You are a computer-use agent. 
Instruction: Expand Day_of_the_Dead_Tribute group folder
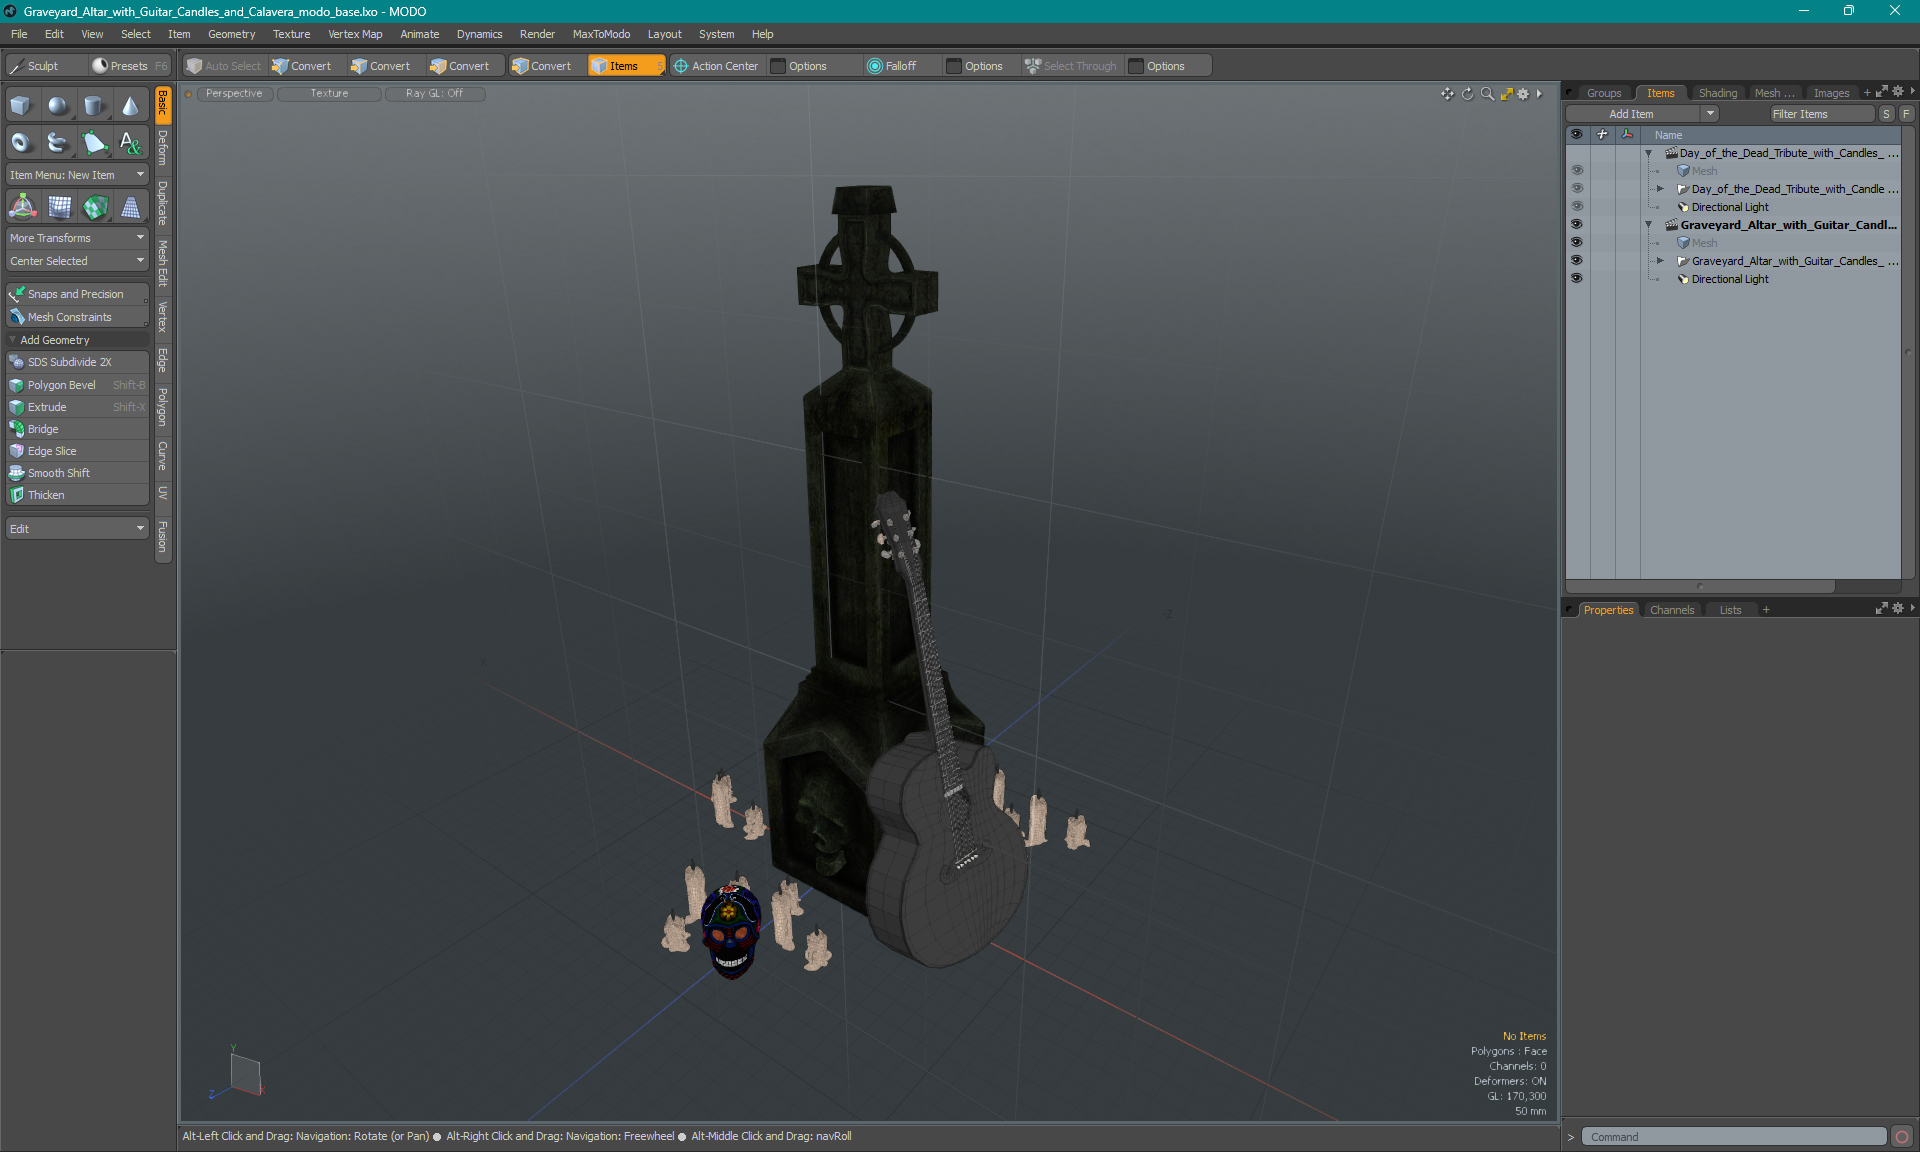(1660, 189)
